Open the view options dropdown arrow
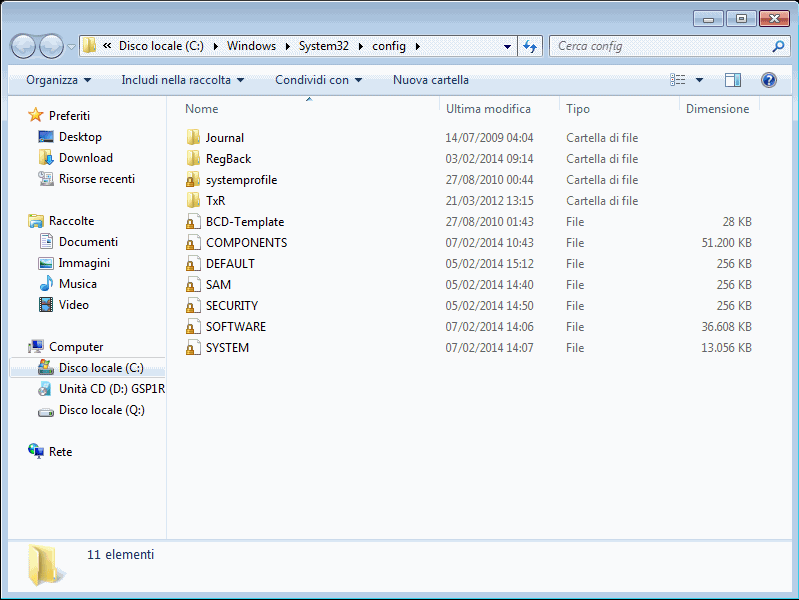Image resolution: width=799 pixels, height=600 pixels. [699, 80]
